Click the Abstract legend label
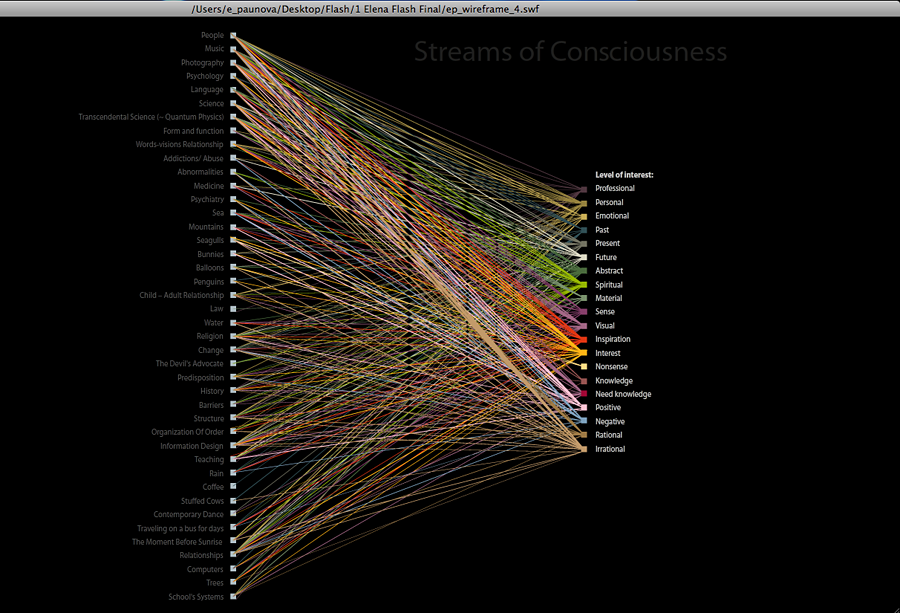Image resolution: width=900 pixels, height=613 pixels. tap(609, 271)
